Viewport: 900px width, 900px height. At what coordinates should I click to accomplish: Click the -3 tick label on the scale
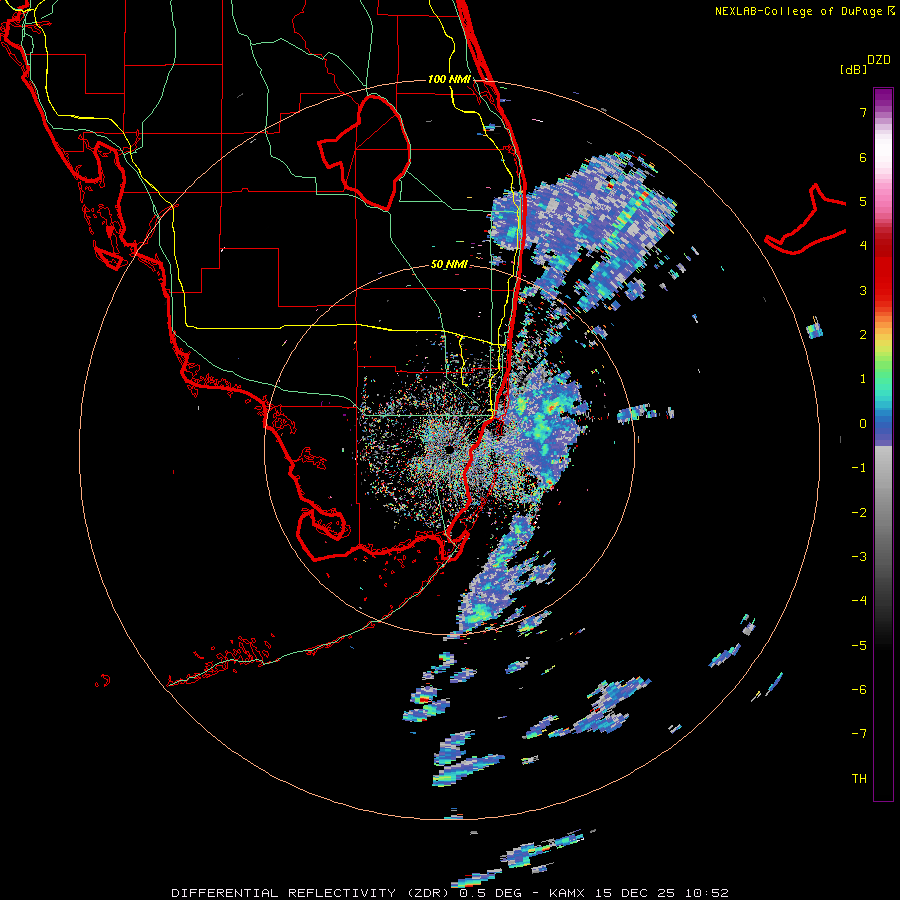click(859, 556)
